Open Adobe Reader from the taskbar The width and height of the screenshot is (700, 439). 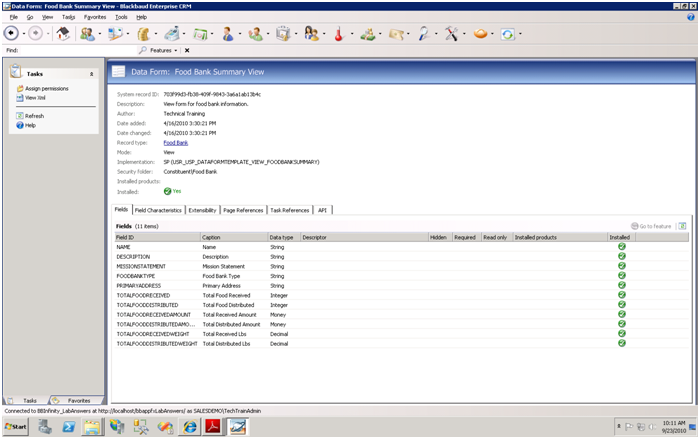pyautogui.click(x=213, y=427)
